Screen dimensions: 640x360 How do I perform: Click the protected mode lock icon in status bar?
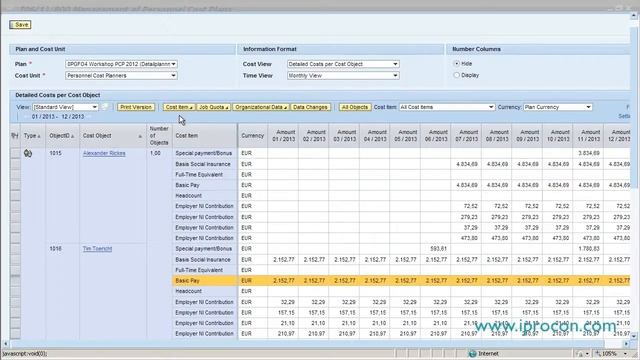point(579,354)
